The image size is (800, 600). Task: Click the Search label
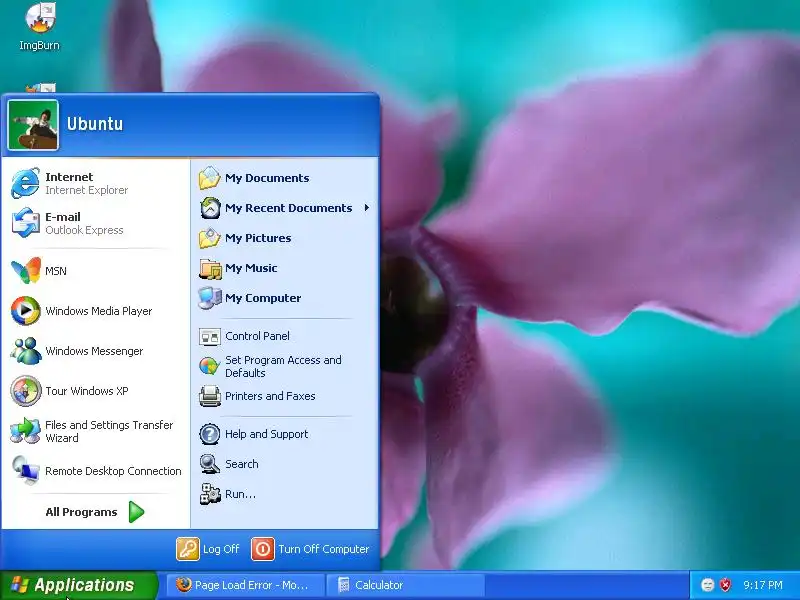tap(242, 464)
